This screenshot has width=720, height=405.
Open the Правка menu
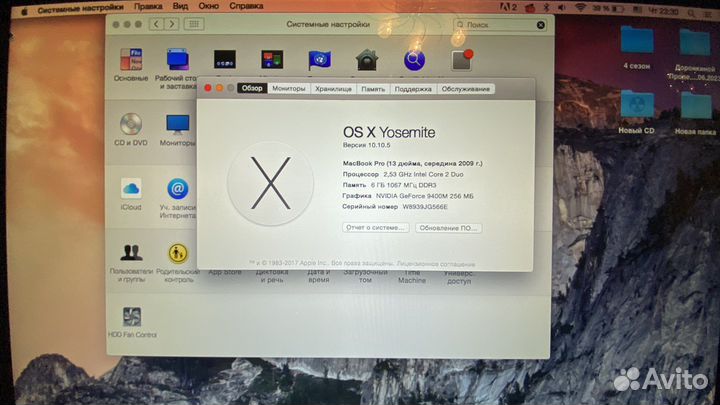point(148,6)
